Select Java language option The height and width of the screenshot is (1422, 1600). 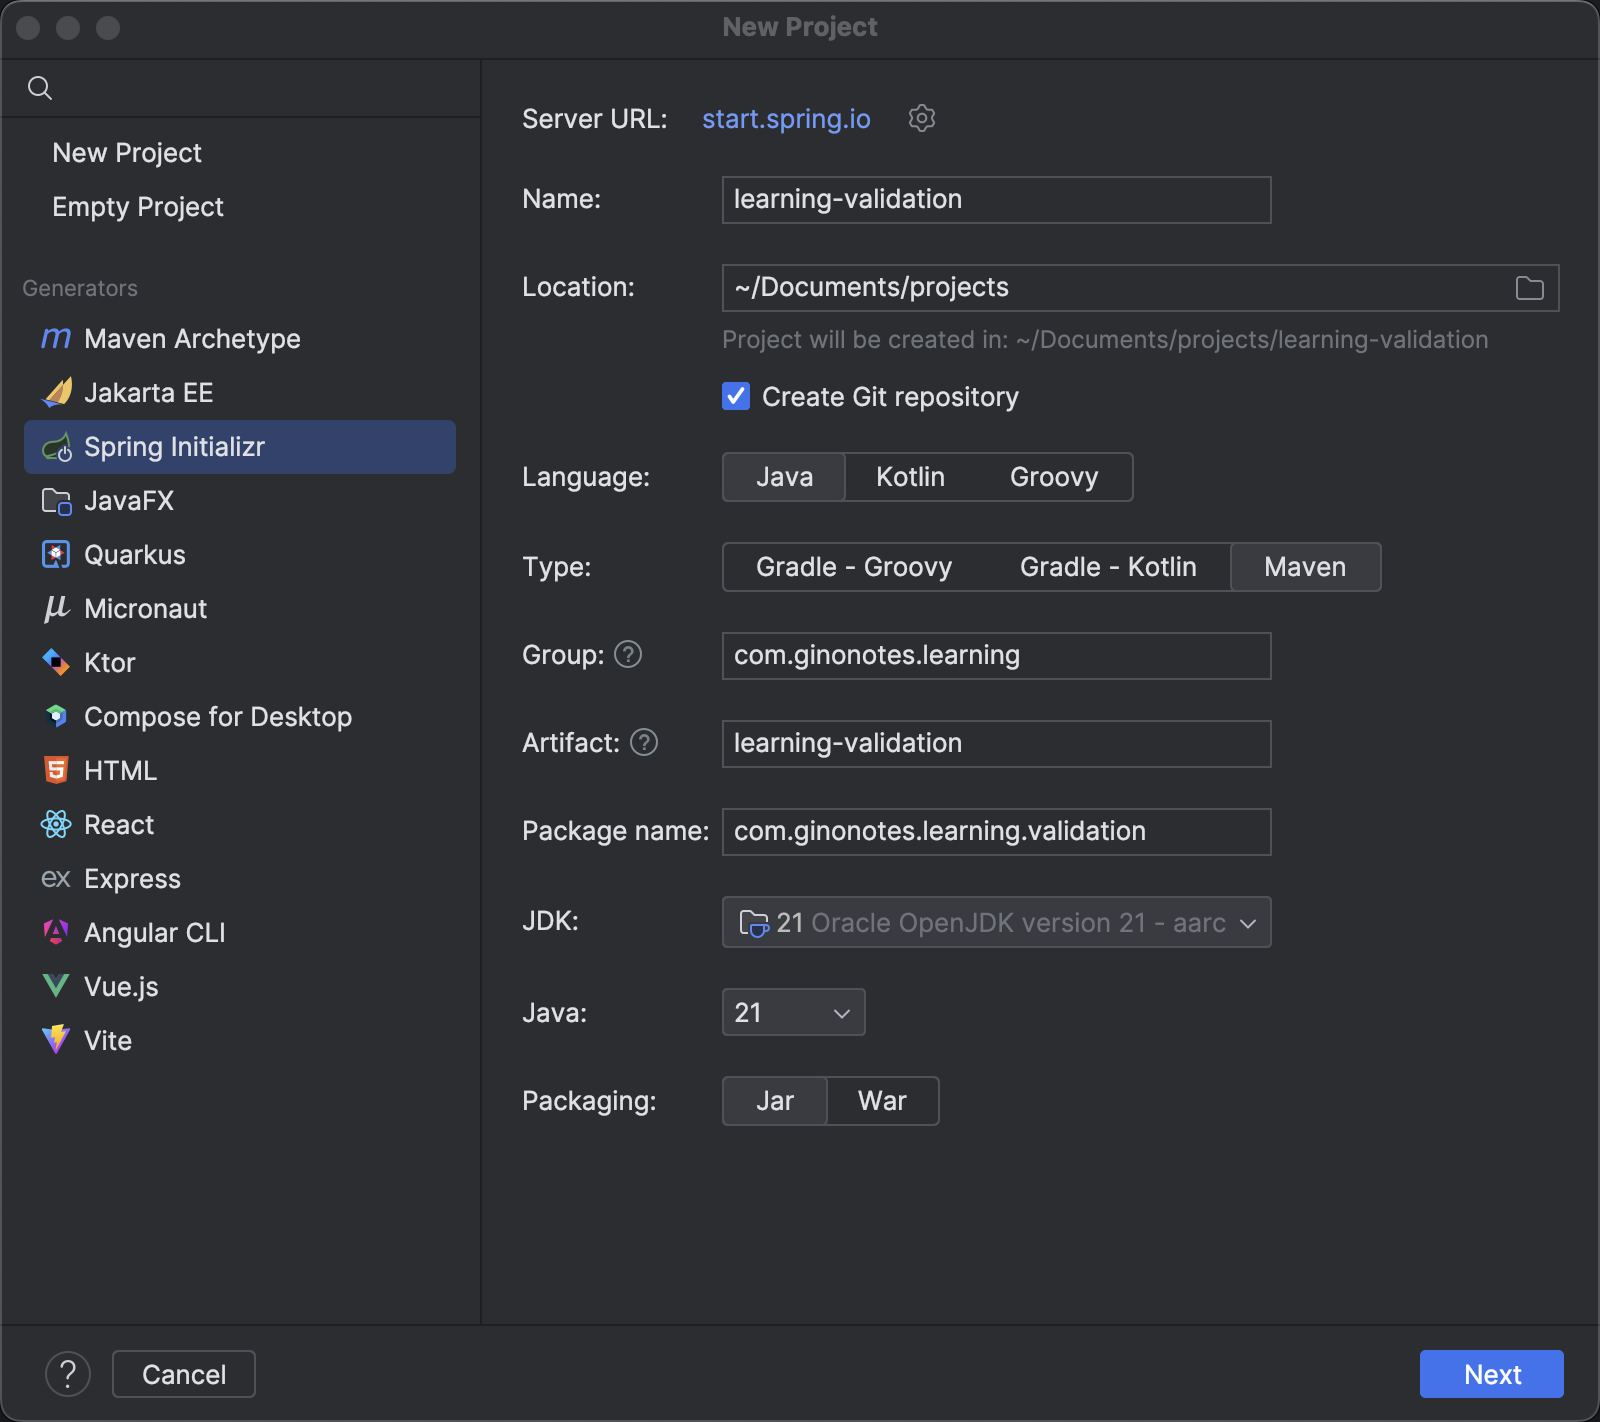[785, 477]
